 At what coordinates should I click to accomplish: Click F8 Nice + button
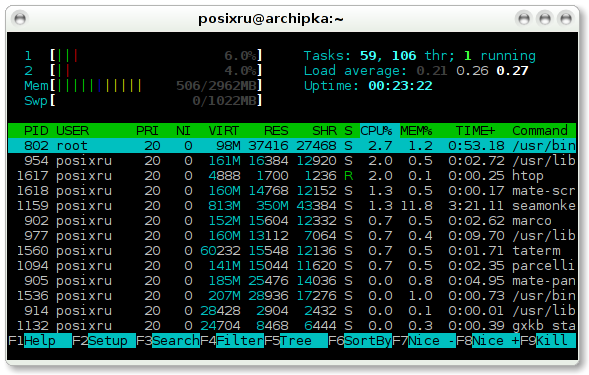point(488,340)
